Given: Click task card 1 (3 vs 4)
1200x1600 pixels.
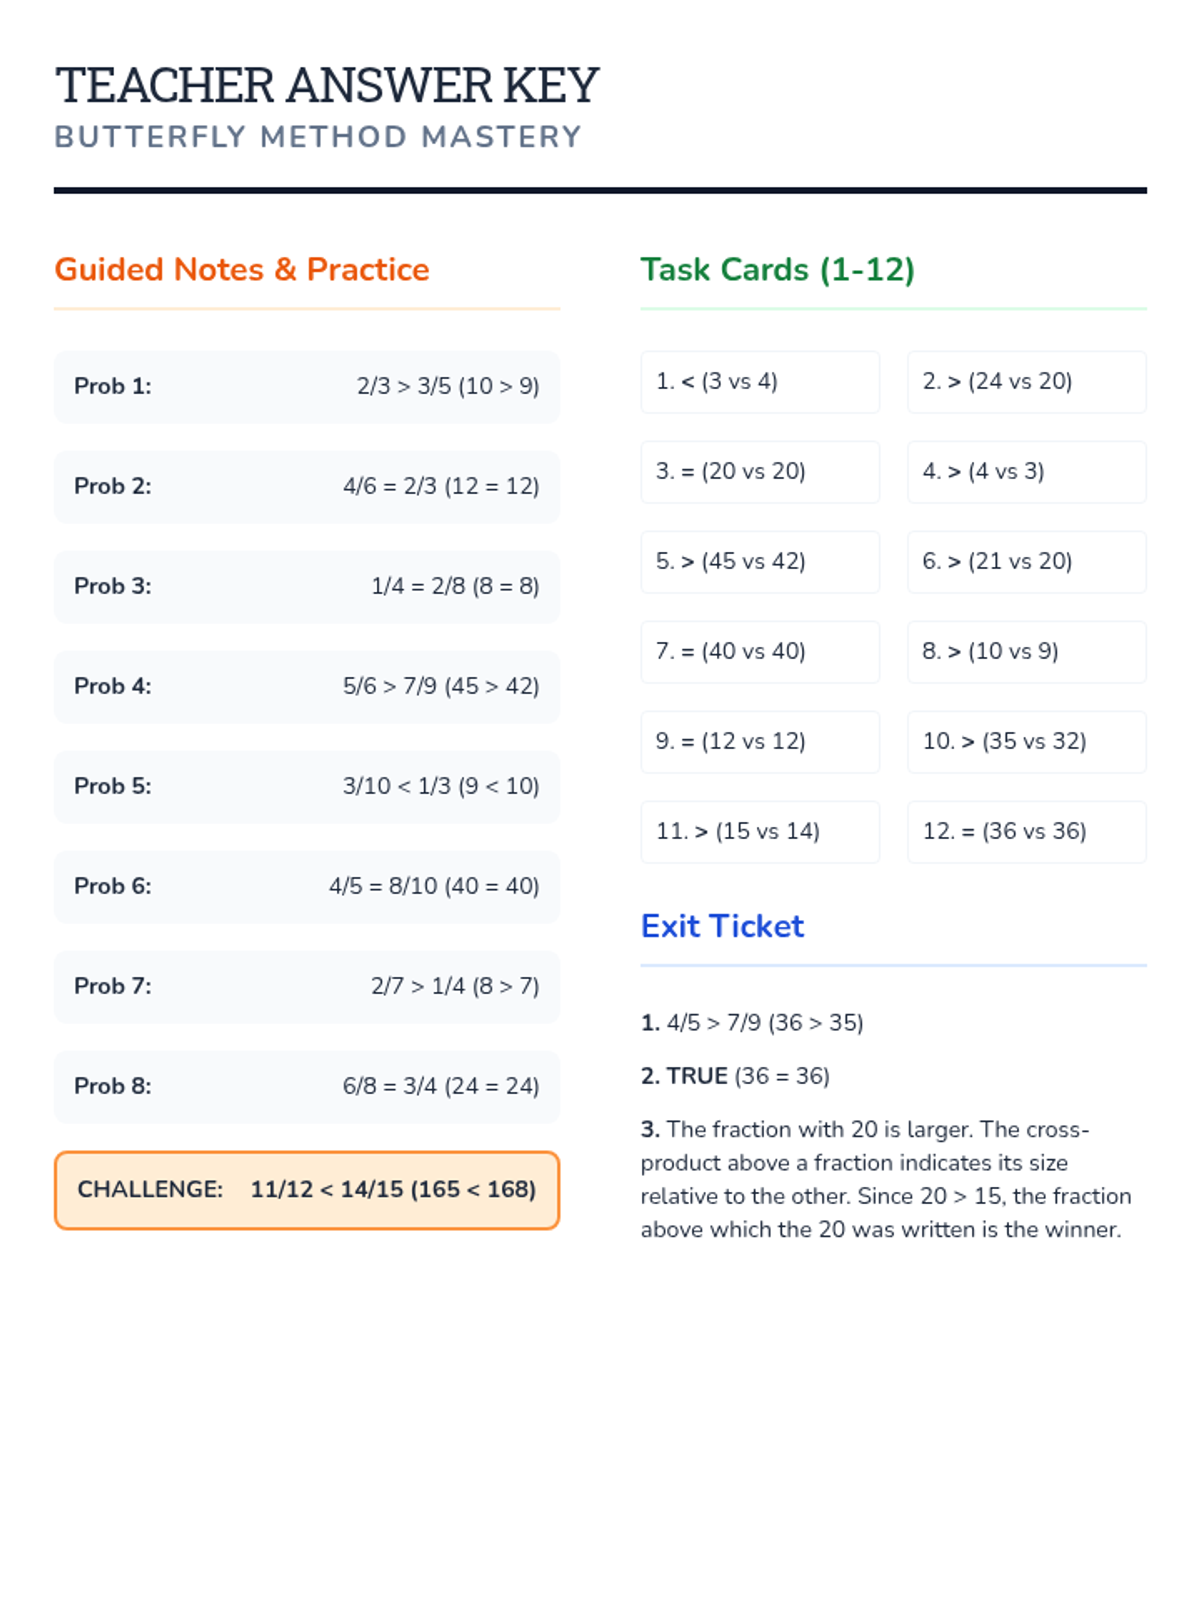Looking at the screenshot, I should 759,381.
